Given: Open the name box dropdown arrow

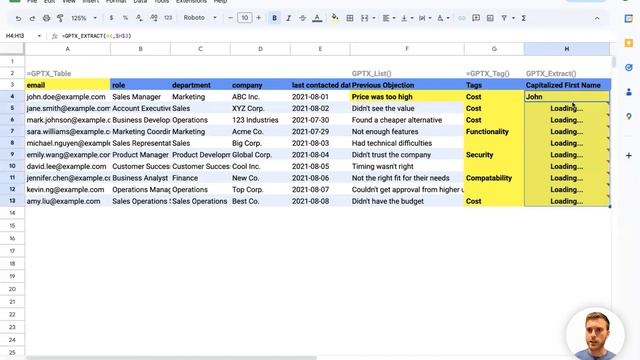Looking at the screenshot, I should (x=39, y=36).
